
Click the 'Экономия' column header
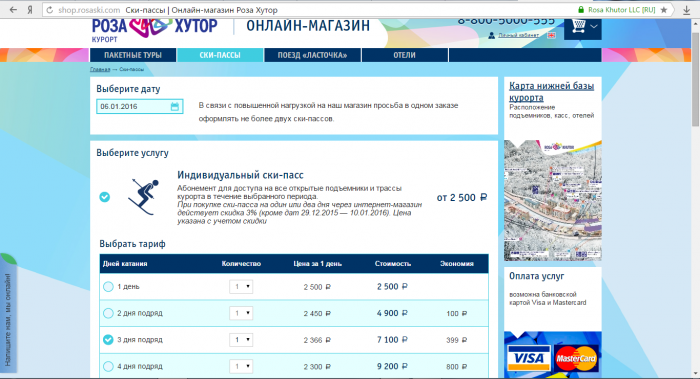tap(457, 264)
